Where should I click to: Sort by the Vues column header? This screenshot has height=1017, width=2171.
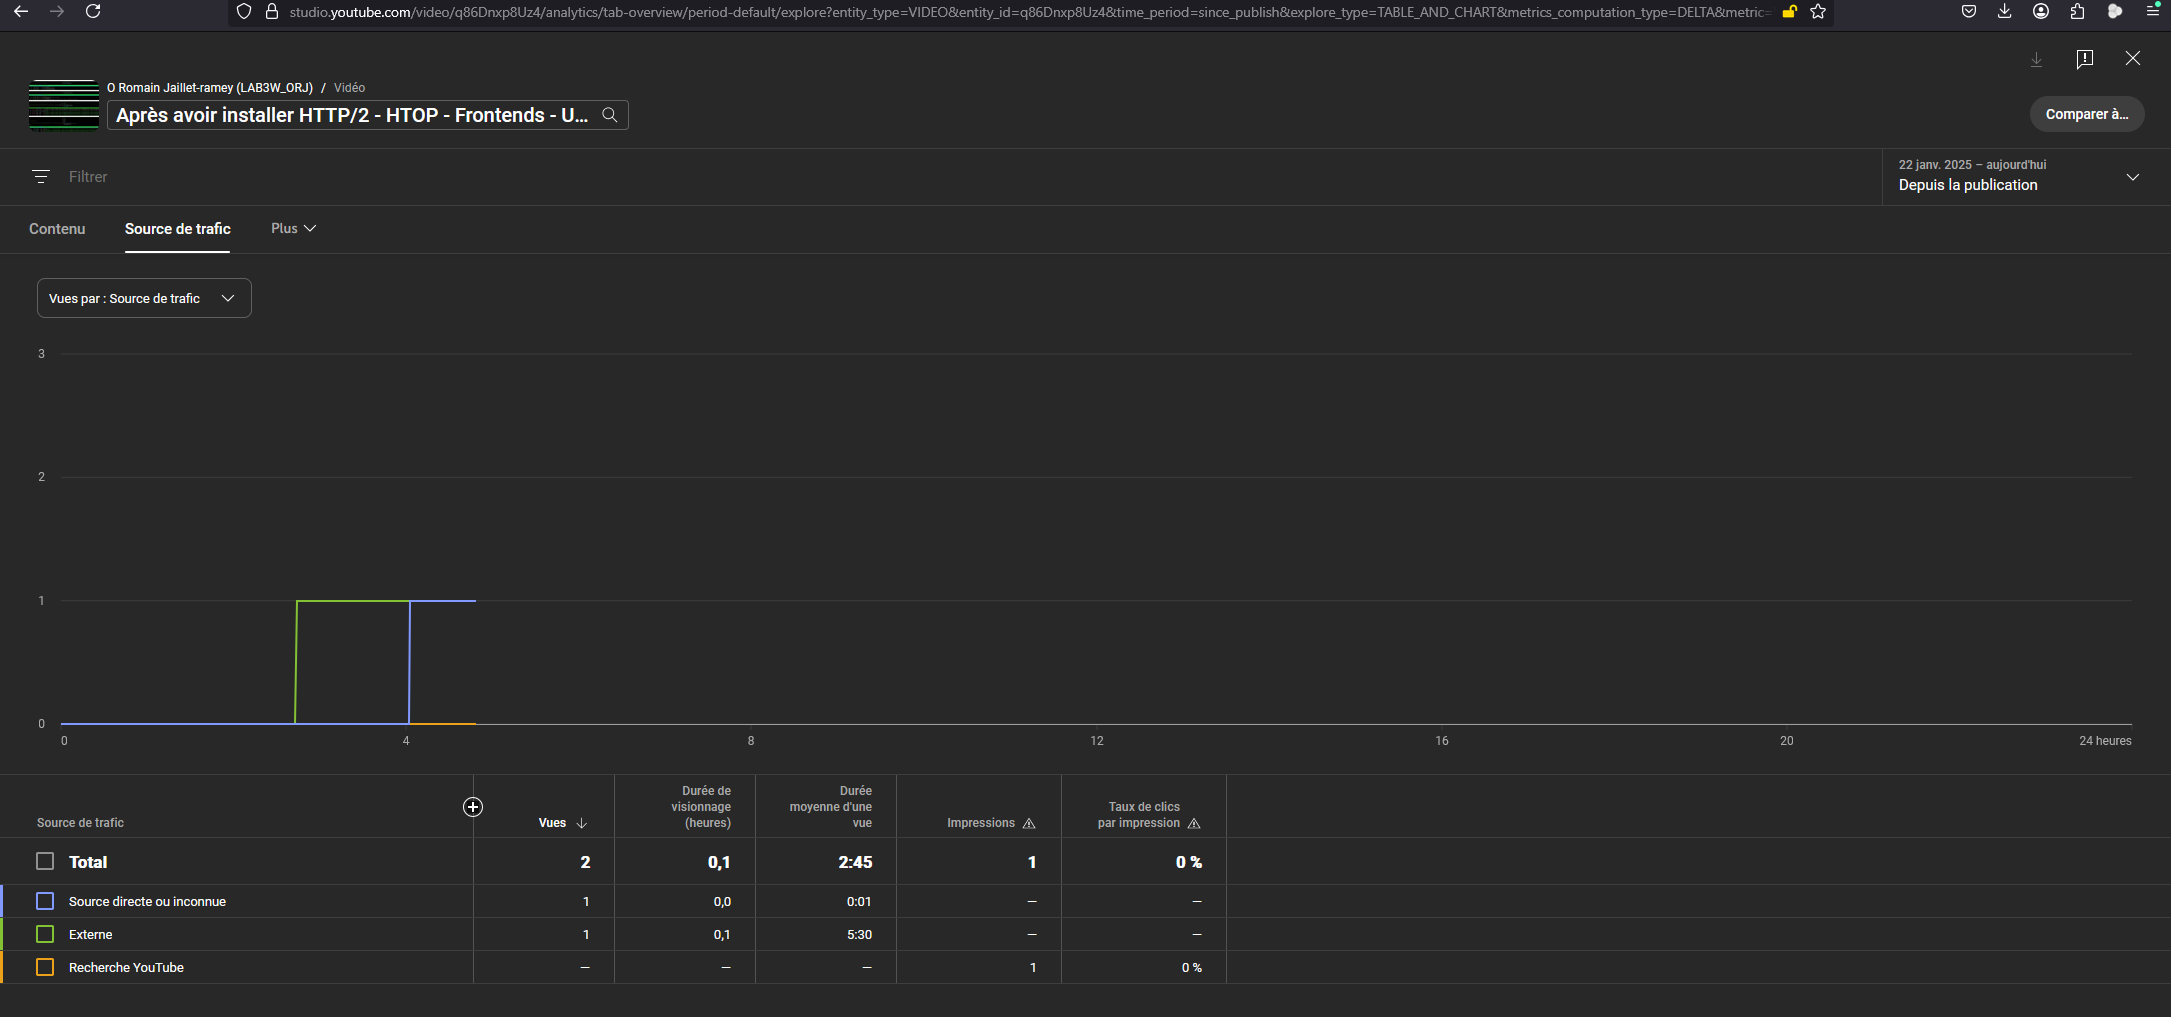552,823
